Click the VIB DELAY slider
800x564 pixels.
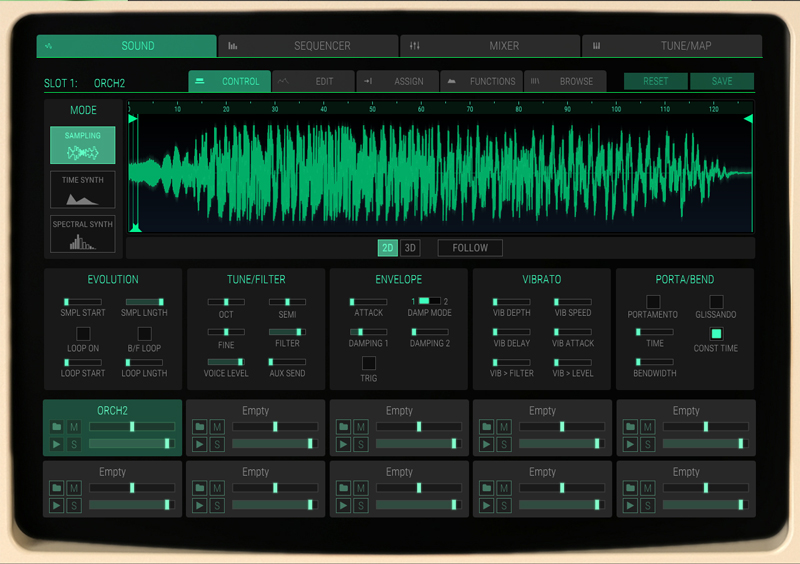tap(512, 332)
